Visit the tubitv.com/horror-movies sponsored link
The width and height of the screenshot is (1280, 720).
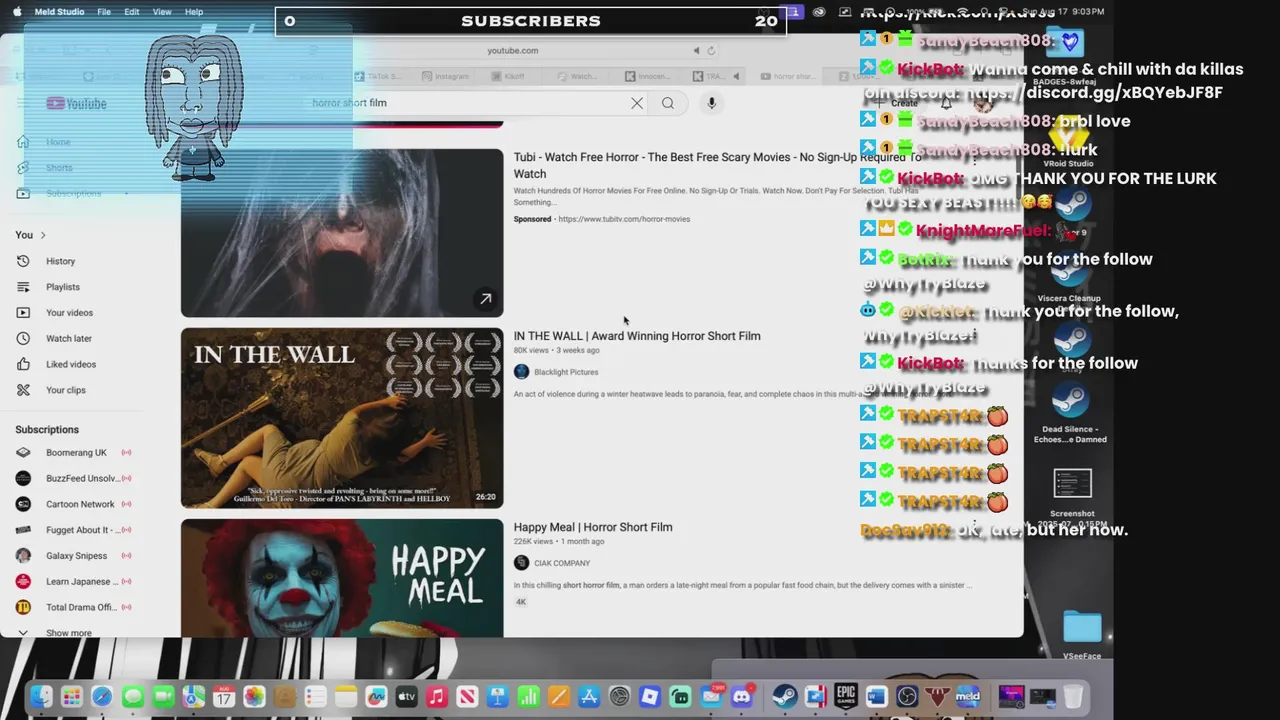[624, 219]
